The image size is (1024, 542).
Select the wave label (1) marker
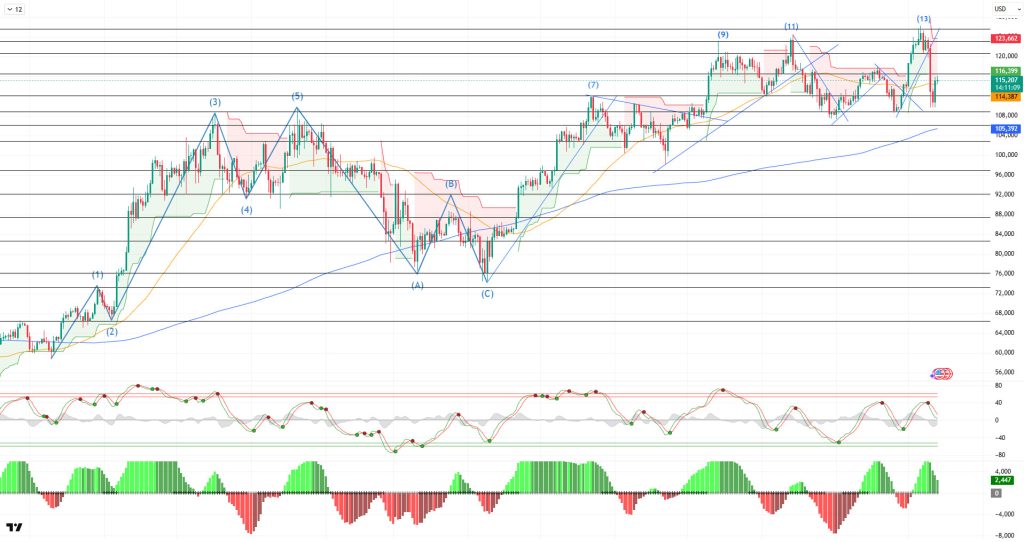coord(97,274)
